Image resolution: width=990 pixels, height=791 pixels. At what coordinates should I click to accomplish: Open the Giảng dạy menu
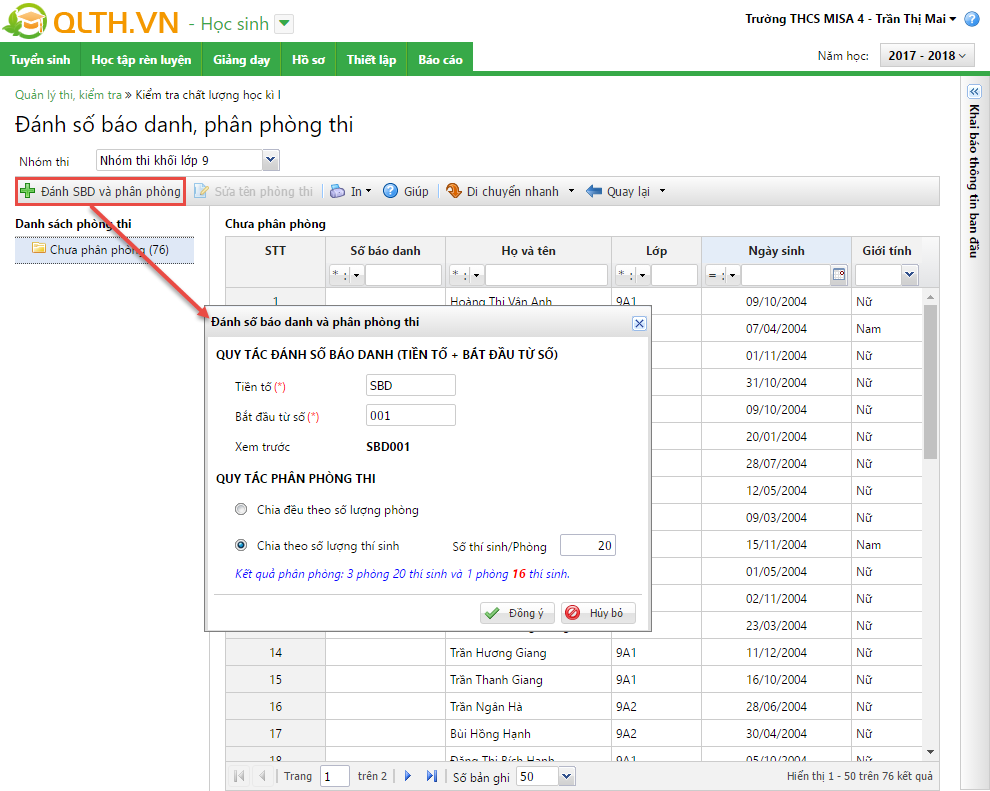click(241, 59)
